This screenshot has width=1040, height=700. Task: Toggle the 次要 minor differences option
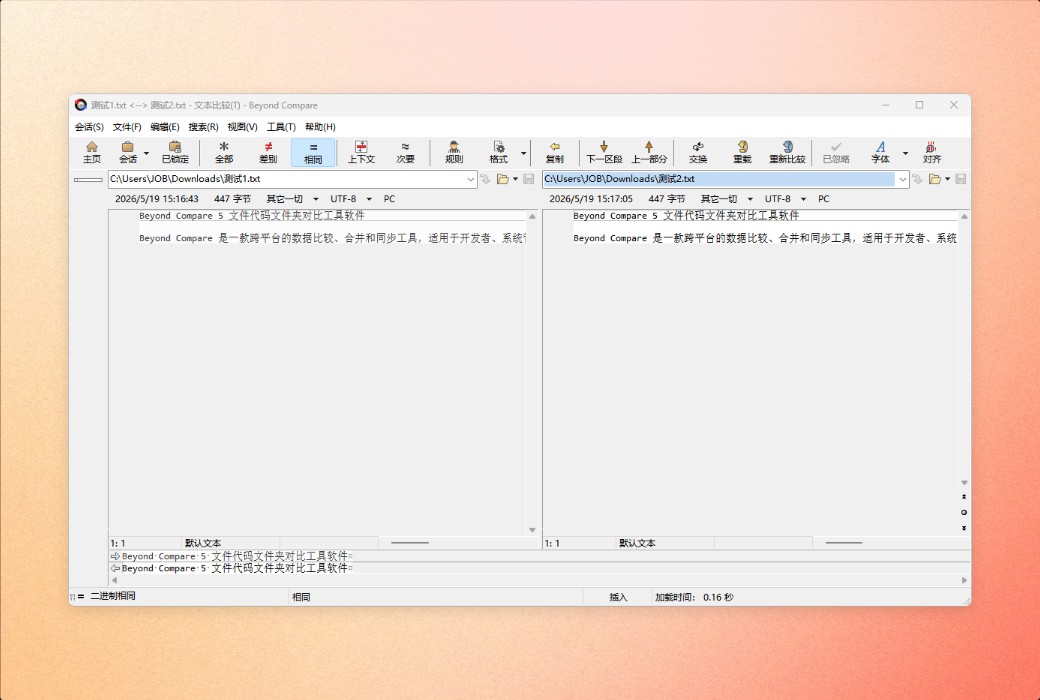(405, 152)
